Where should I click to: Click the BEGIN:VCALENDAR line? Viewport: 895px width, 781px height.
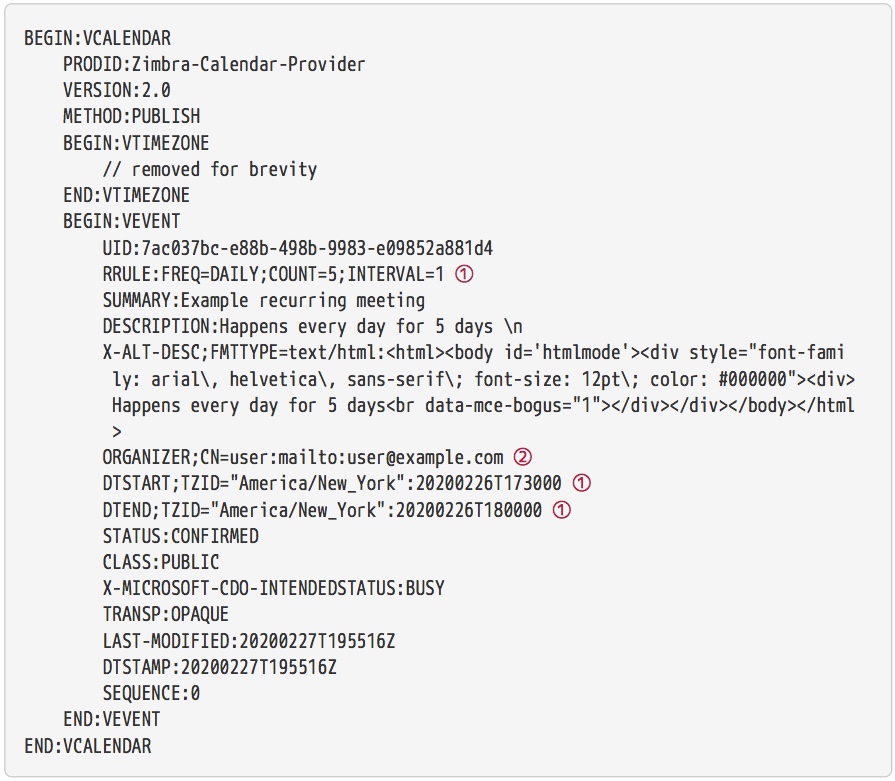point(98,38)
